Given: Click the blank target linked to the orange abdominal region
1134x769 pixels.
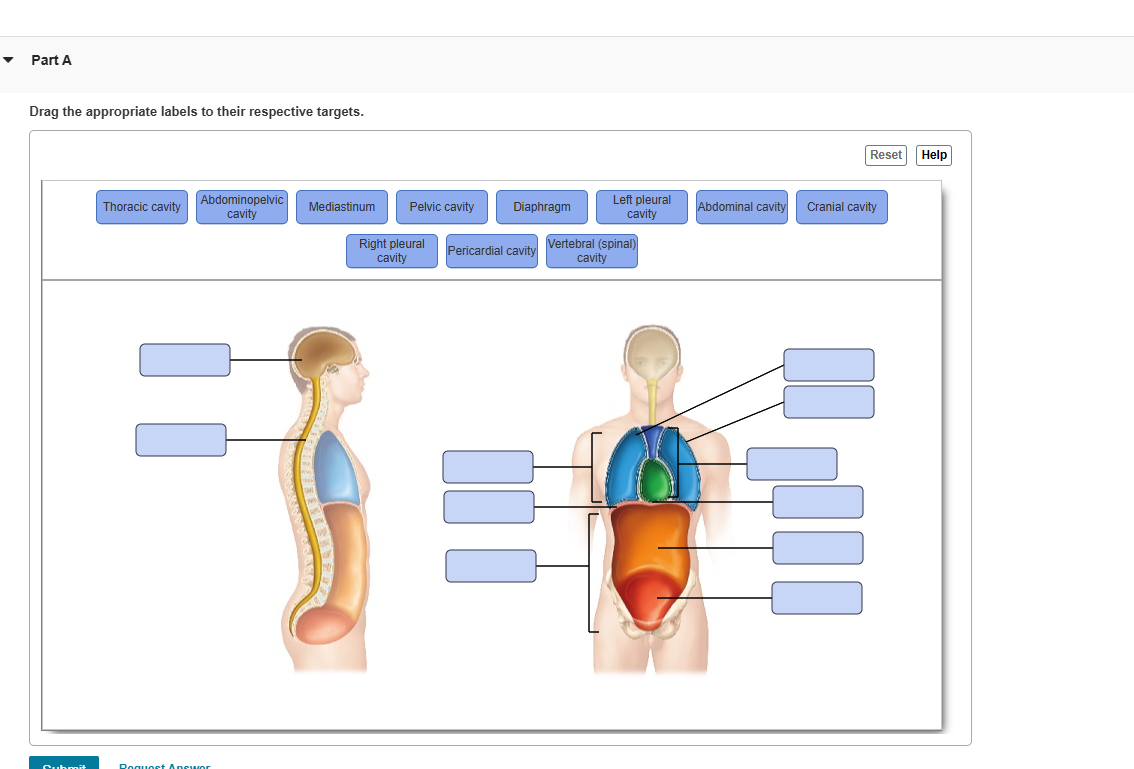Looking at the screenshot, I should coord(818,548).
